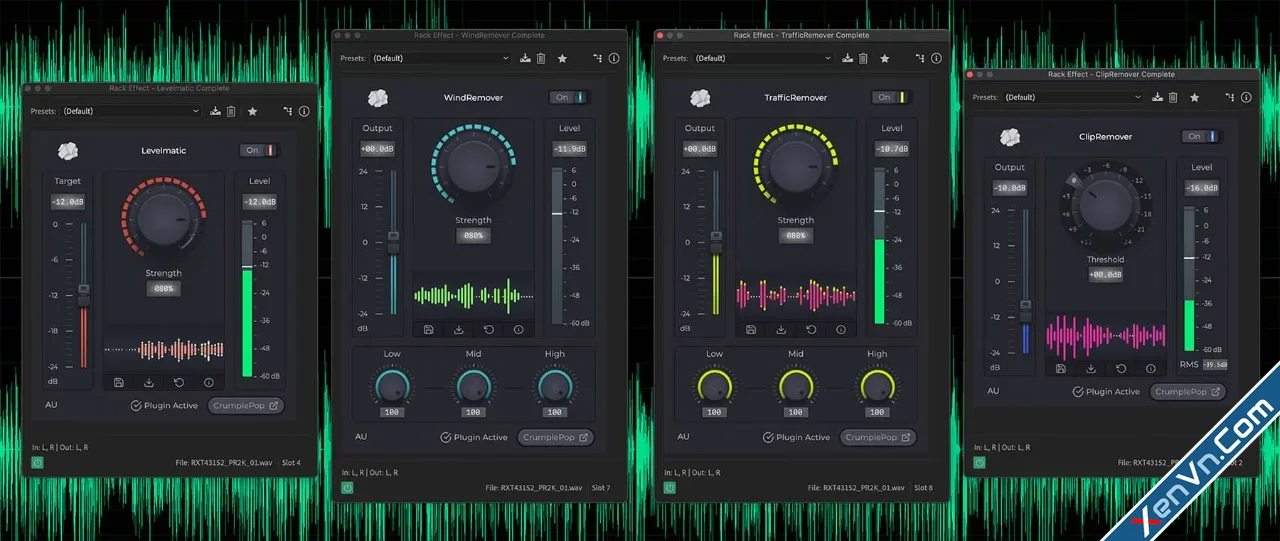This screenshot has width=1280, height=541.
Task: Show info icon in WindRemover top bar
Action: click(x=614, y=59)
